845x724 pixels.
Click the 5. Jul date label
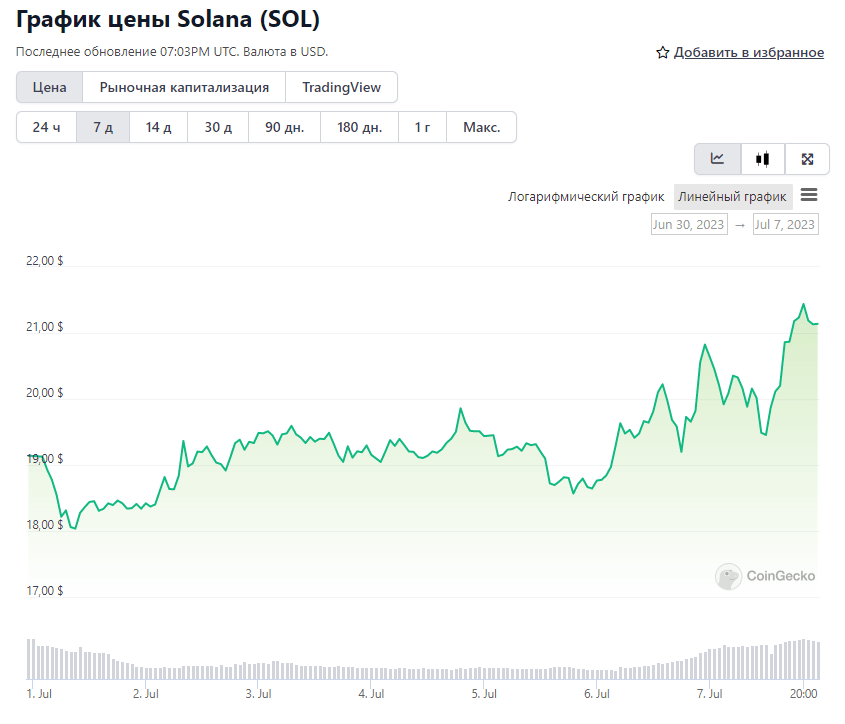pyautogui.click(x=484, y=694)
